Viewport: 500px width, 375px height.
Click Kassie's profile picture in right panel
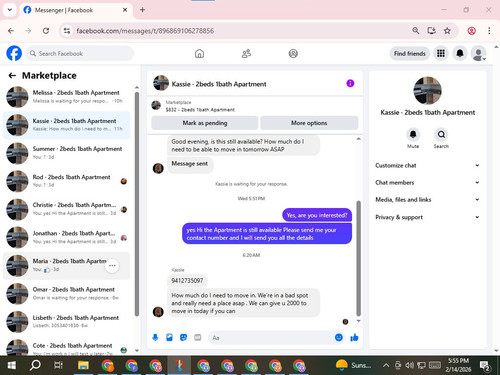(x=427, y=91)
